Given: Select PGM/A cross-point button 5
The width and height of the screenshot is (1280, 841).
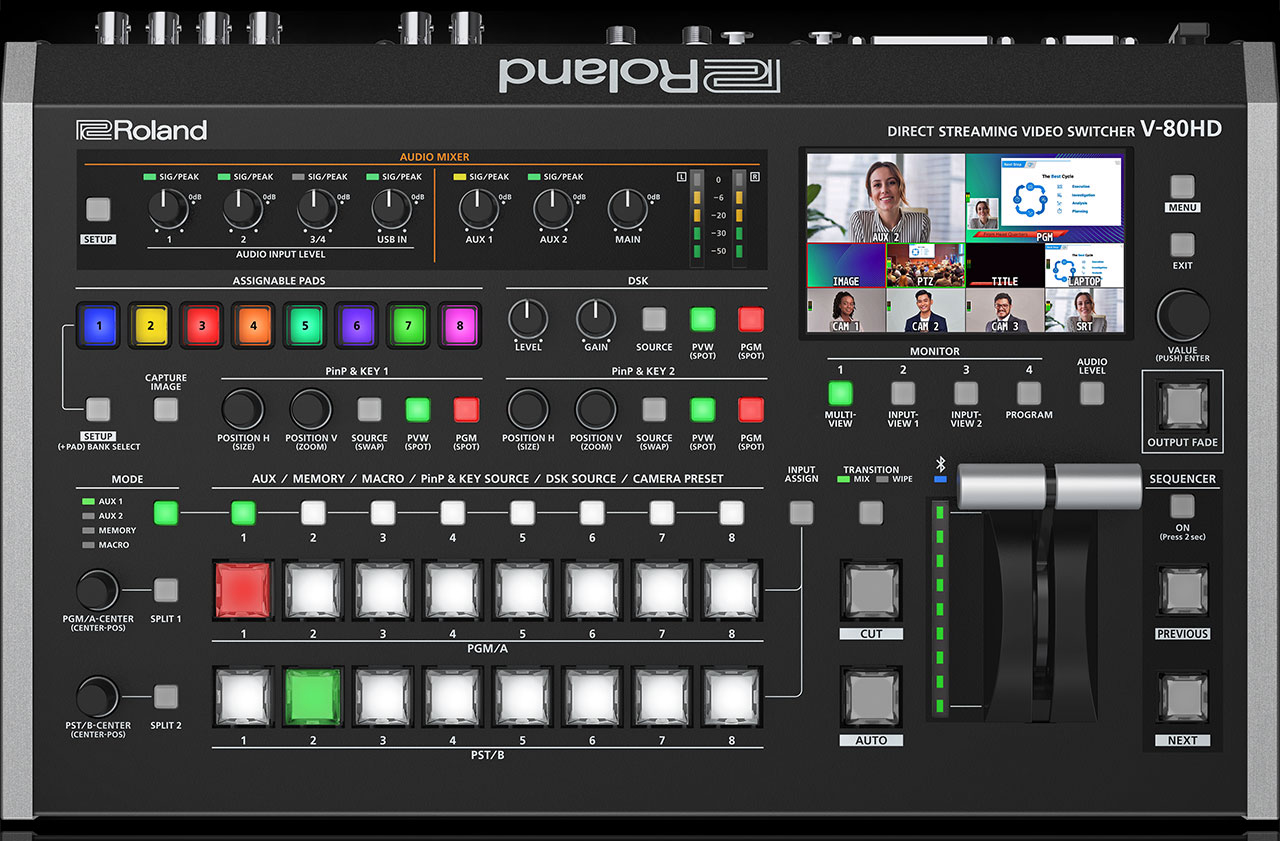Looking at the screenshot, I should click(522, 590).
